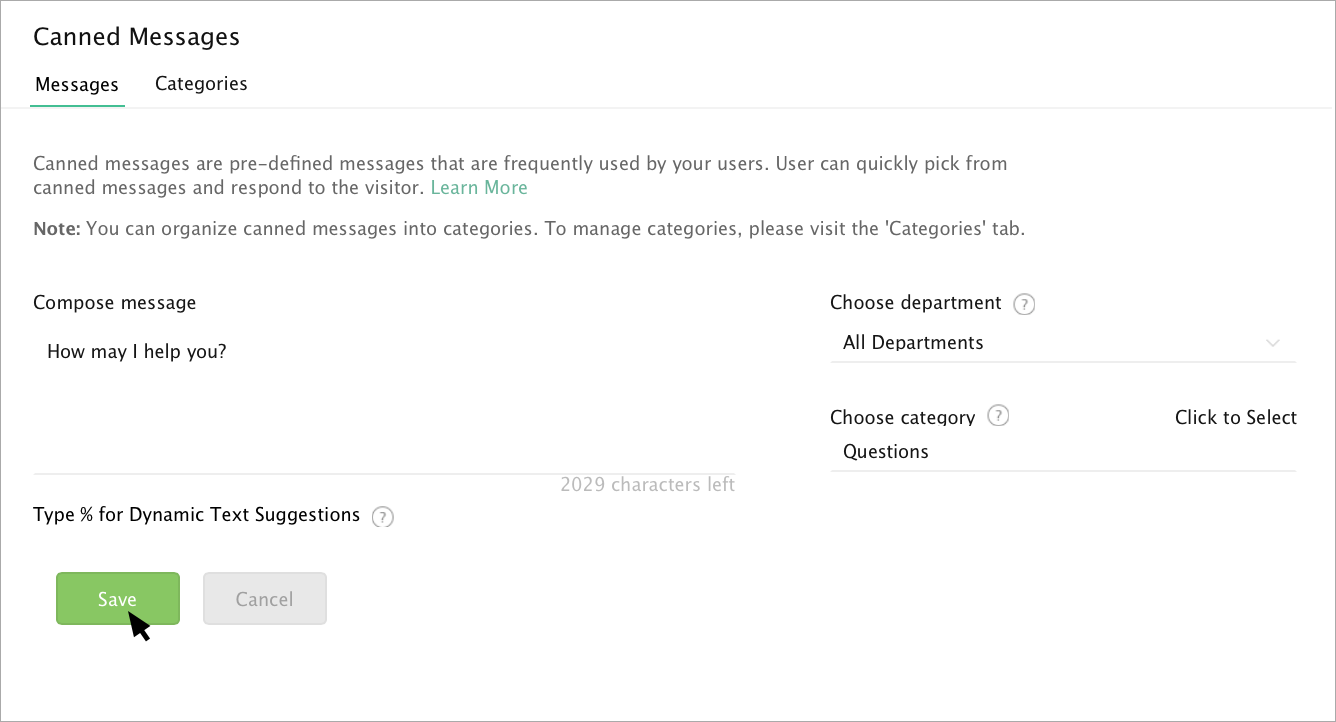The height and width of the screenshot is (722, 1336).
Task: Click the 'Click to Select' category link
Action: 1235,418
